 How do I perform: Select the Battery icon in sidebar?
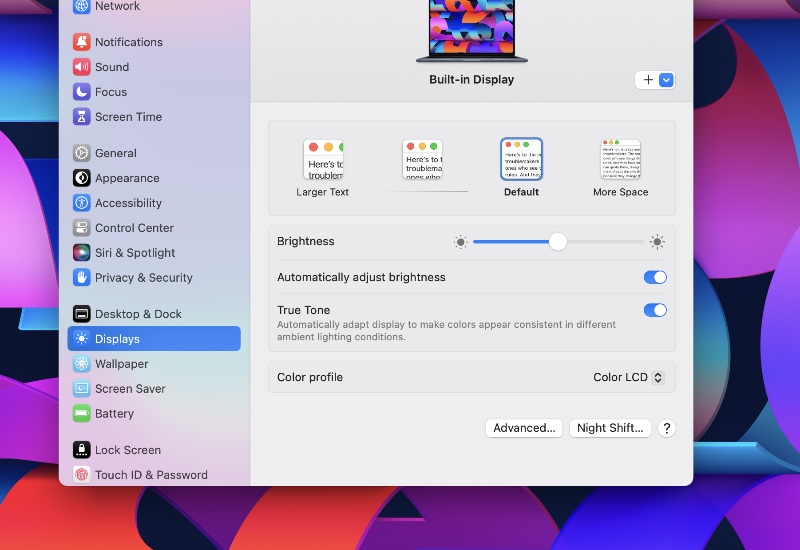point(82,414)
